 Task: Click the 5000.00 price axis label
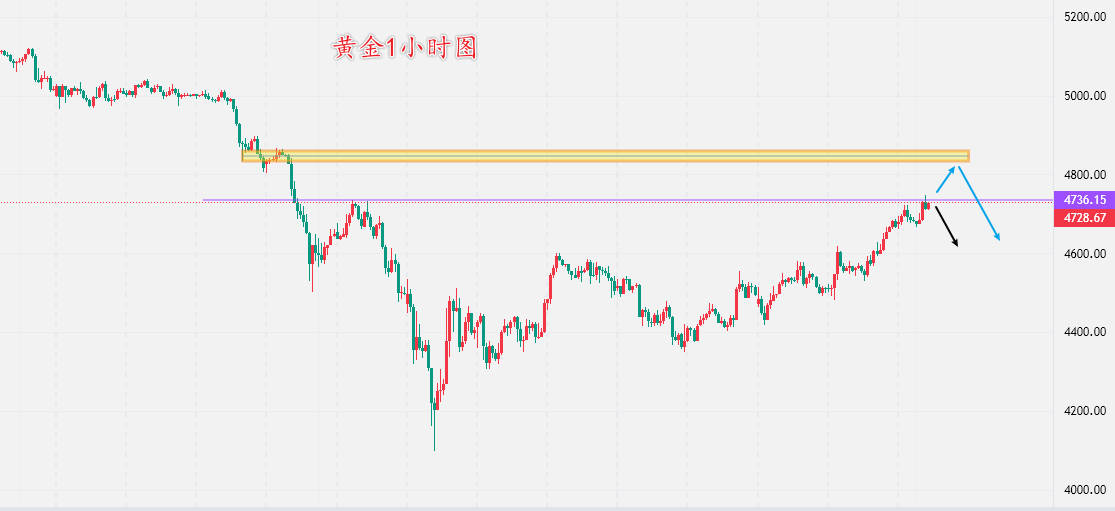1084,96
